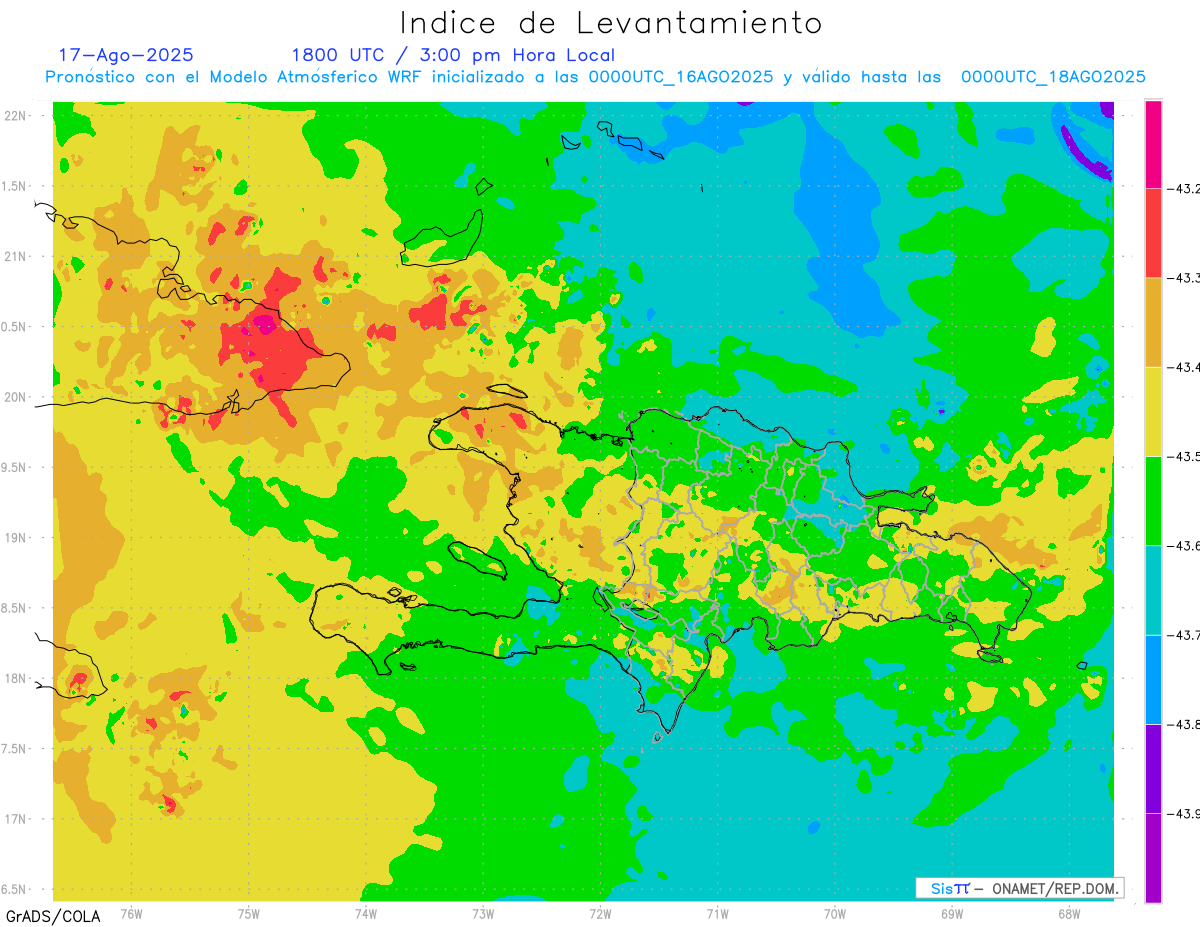The height and width of the screenshot is (927, 1200).
Task: Select the red band in the legend bar
Action: 1153,232
